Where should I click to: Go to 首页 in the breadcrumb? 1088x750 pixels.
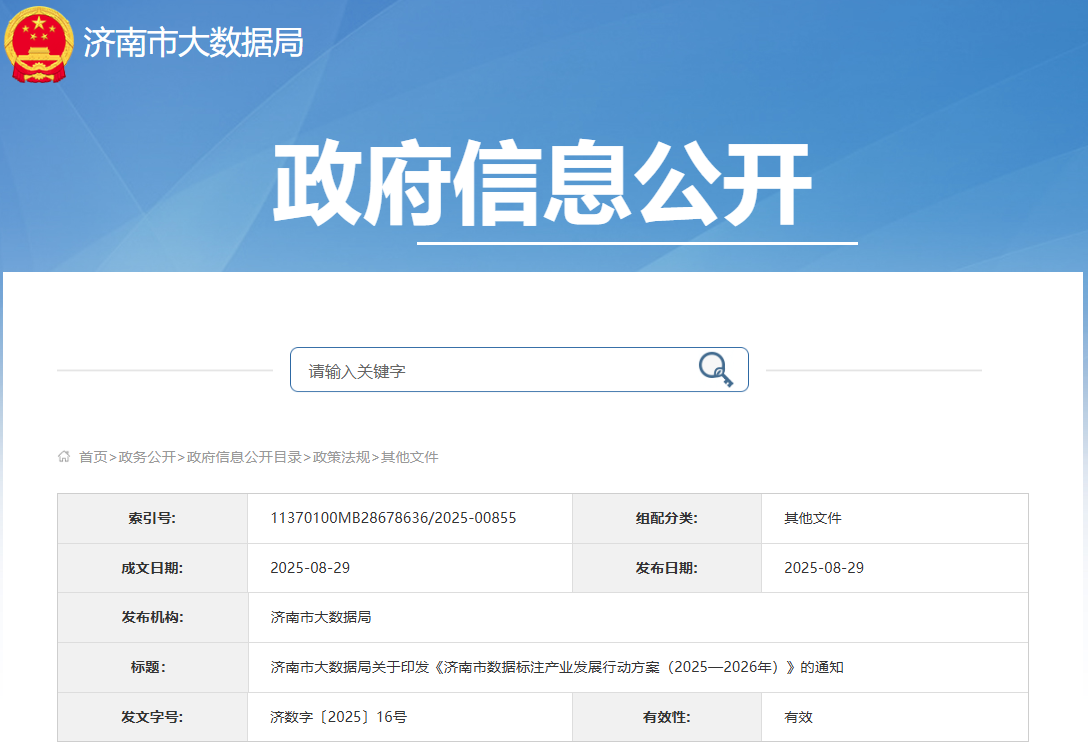(93, 457)
